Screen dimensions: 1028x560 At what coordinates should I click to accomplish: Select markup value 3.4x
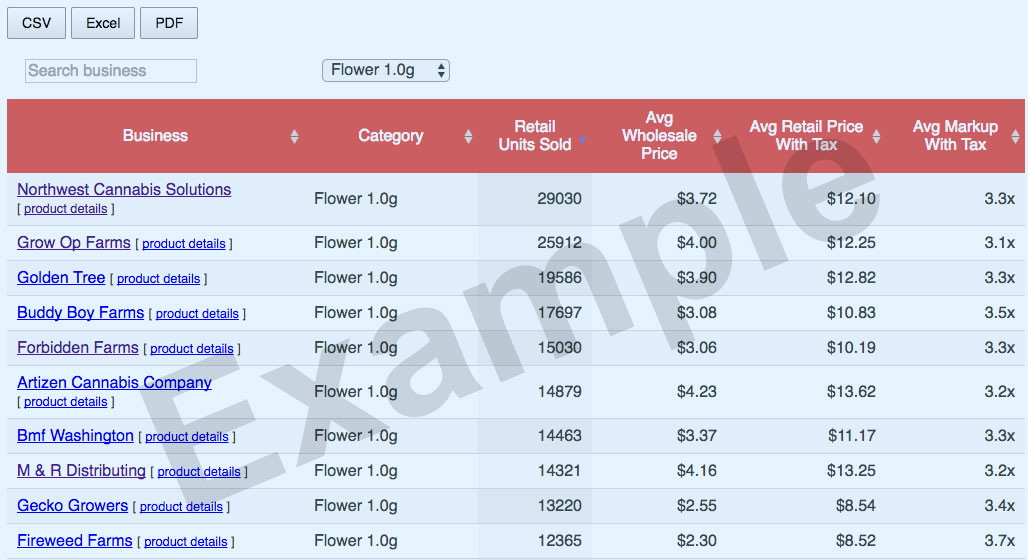click(1000, 506)
